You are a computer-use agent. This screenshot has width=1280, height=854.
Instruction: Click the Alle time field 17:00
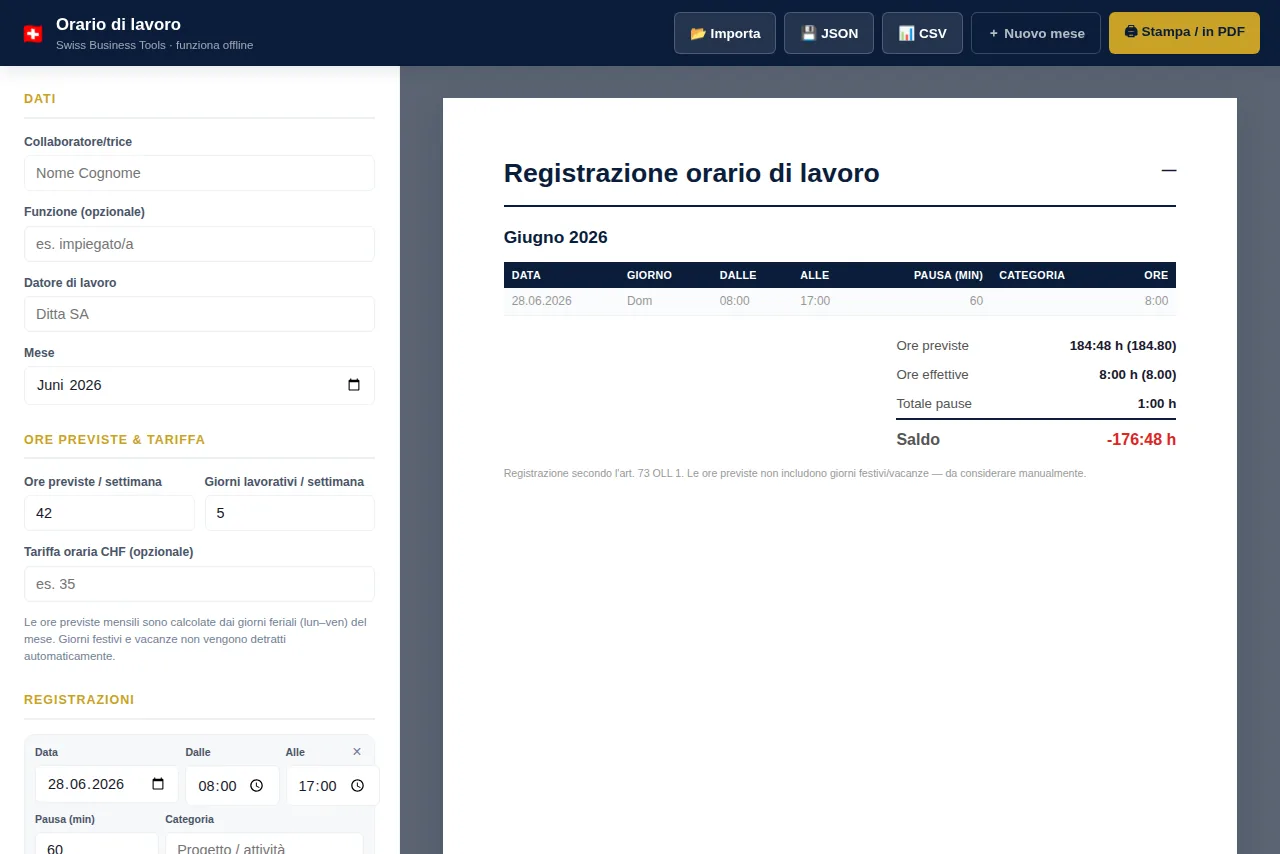[x=332, y=785]
